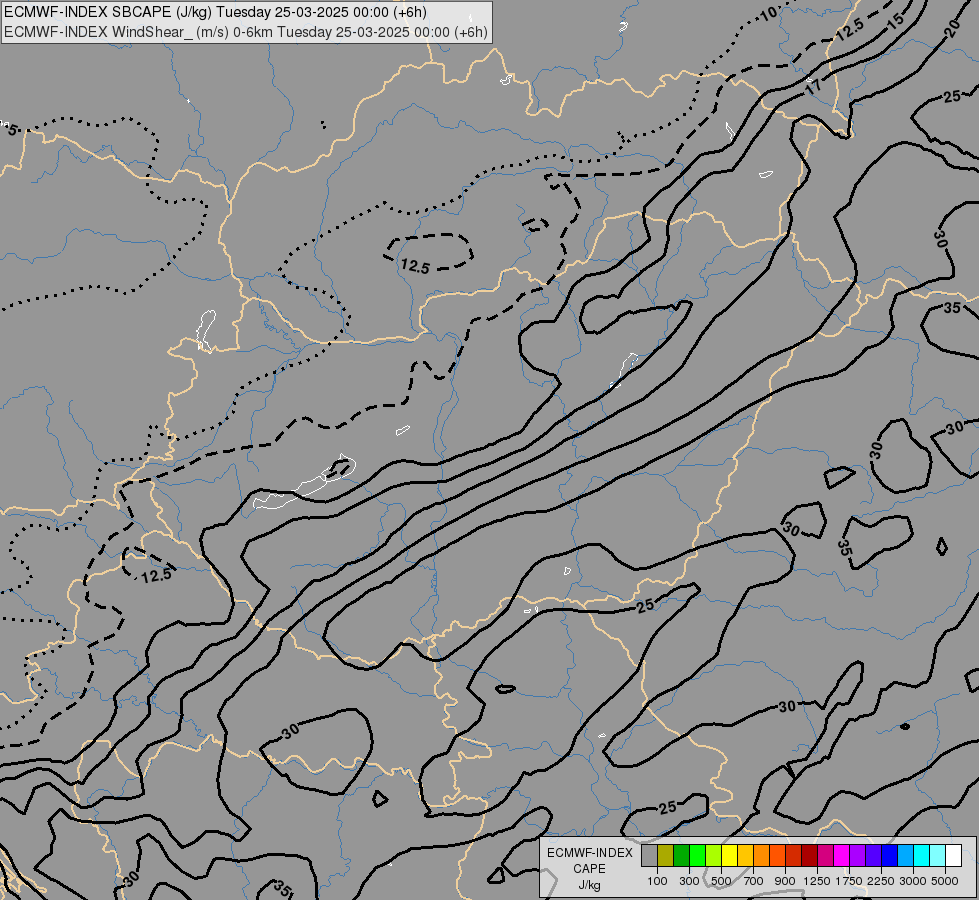Viewport: 979px width, 900px height.
Task: Click the olive swatch in the CAPE legend
Action: 666,855
